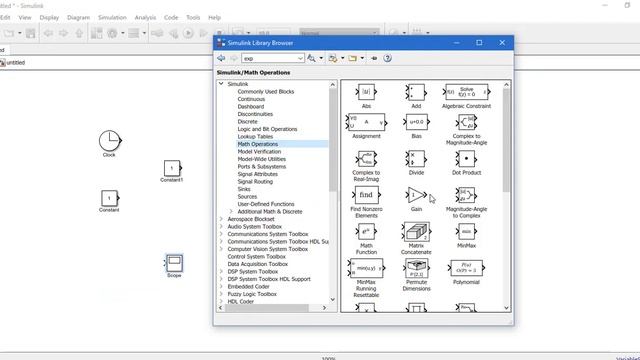This screenshot has width=640, height=360.
Task: Click the Clock block on canvas
Action: pyautogui.click(x=109, y=141)
